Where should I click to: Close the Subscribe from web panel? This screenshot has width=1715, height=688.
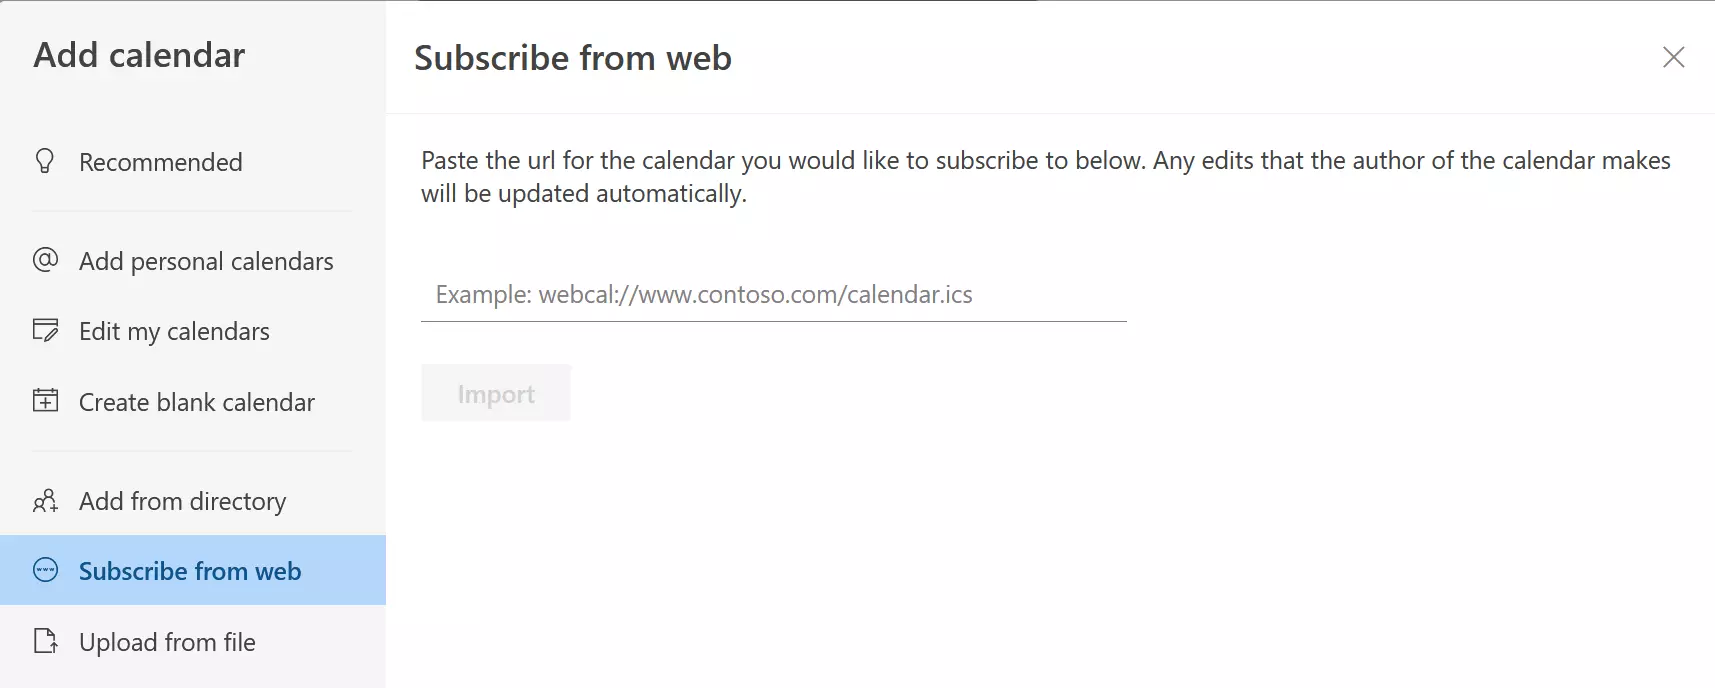(x=1672, y=57)
